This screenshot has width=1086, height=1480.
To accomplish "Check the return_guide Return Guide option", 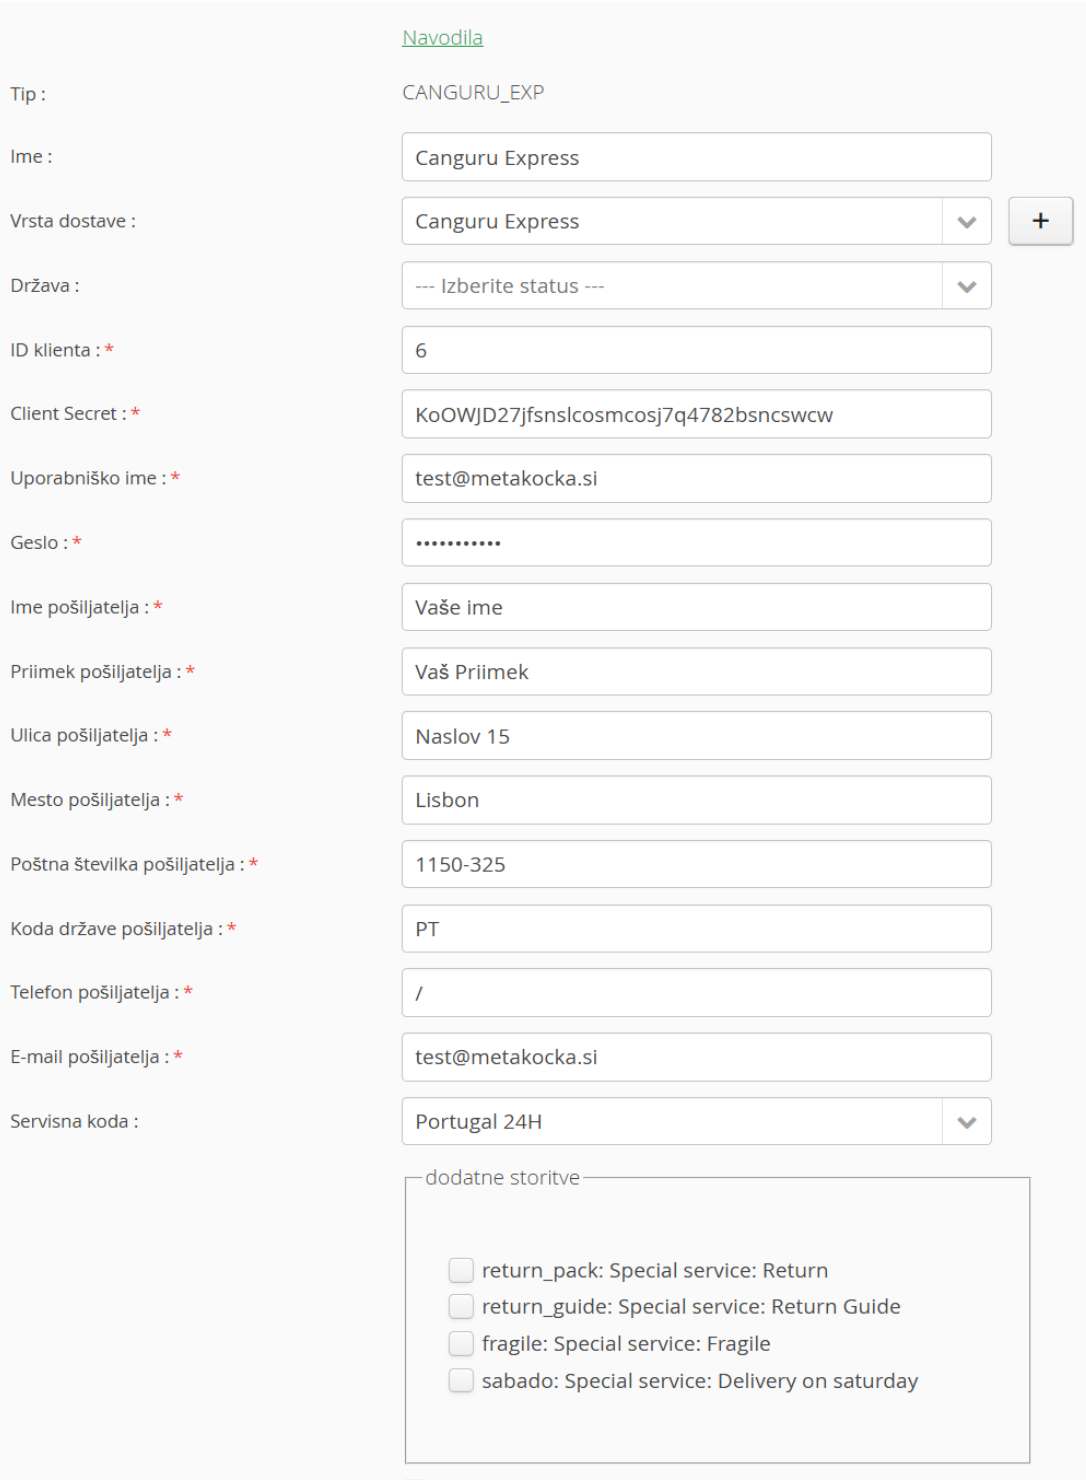I will pos(461,1306).
